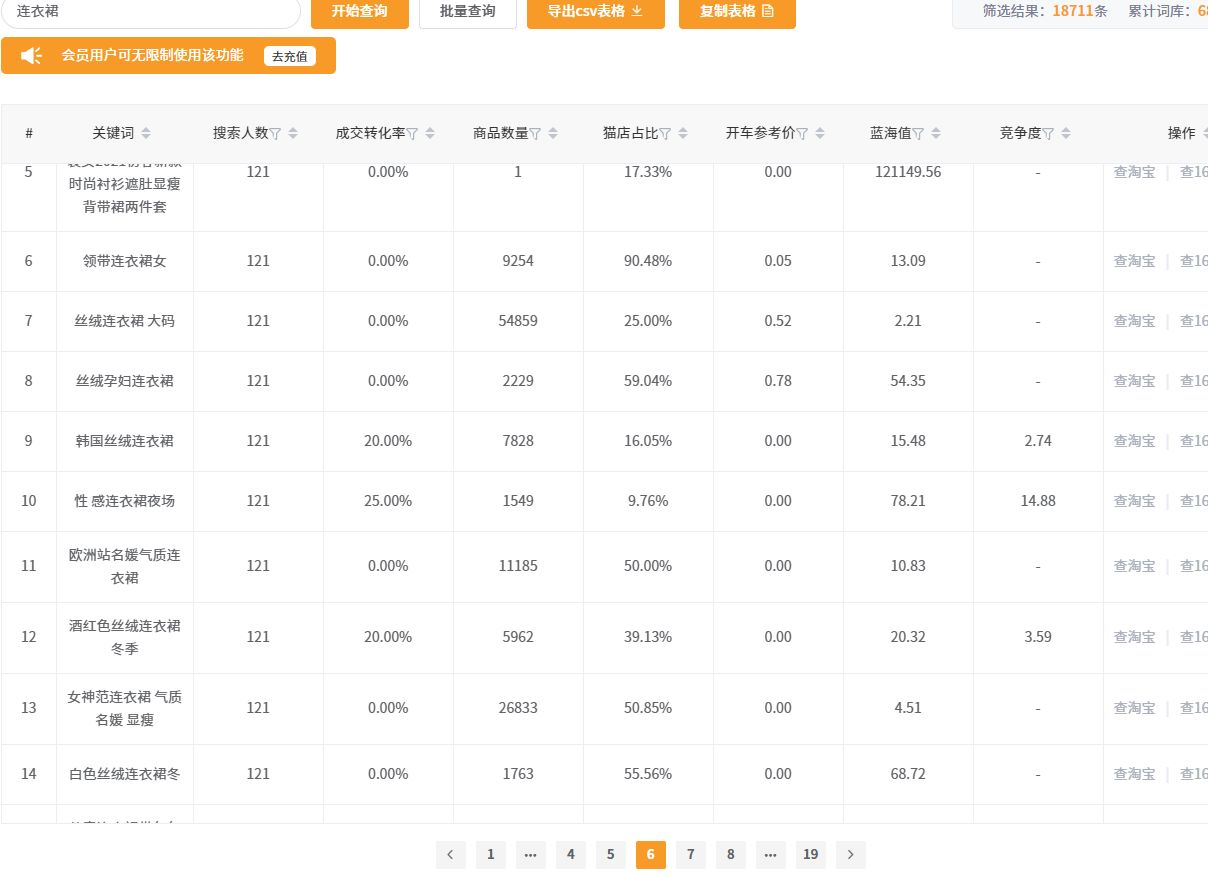Click 查淘宝 link for 领带连衣裙女 row
Viewport: 1208px width, 875px height.
[x=1134, y=261]
